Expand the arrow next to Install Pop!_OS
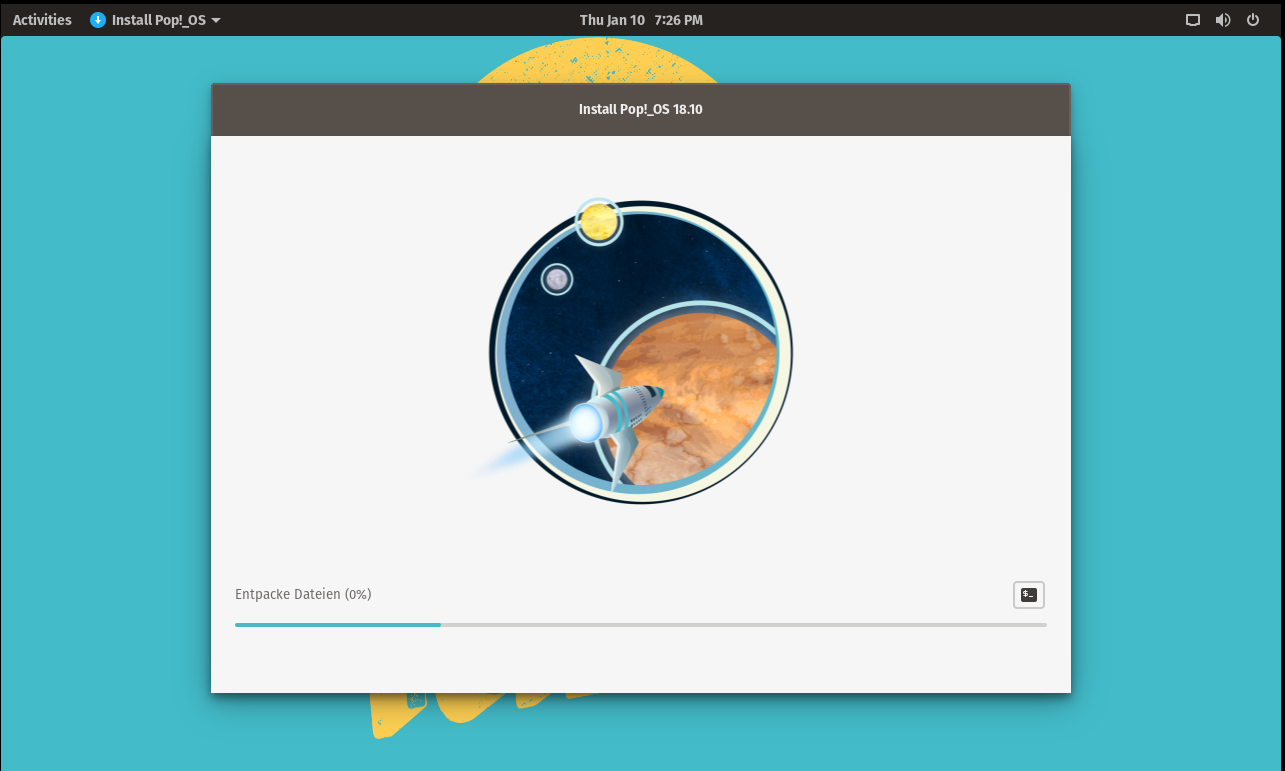Viewport: 1285px width, 771px height. point(216,20)
